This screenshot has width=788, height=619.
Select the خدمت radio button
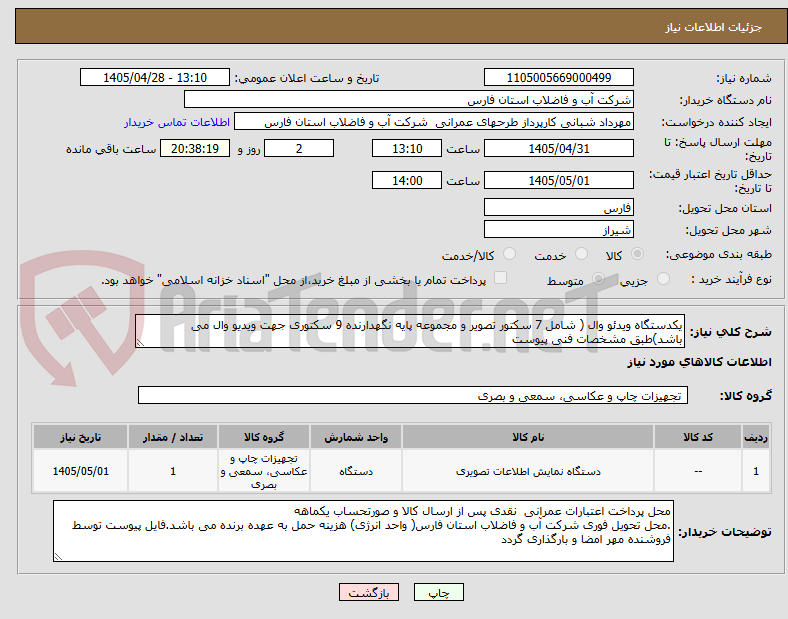click(581, 254)
